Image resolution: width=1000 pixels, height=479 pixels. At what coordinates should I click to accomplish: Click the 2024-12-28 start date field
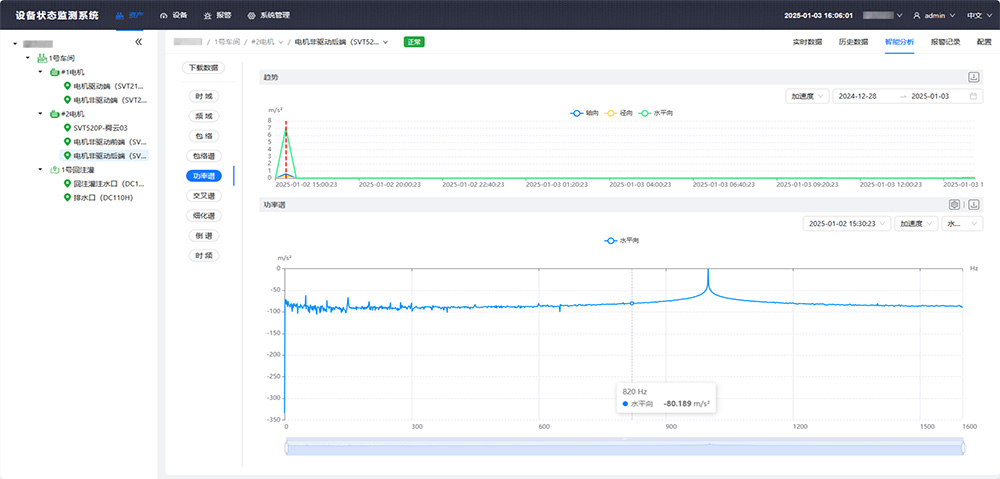[x=857, y=96]
